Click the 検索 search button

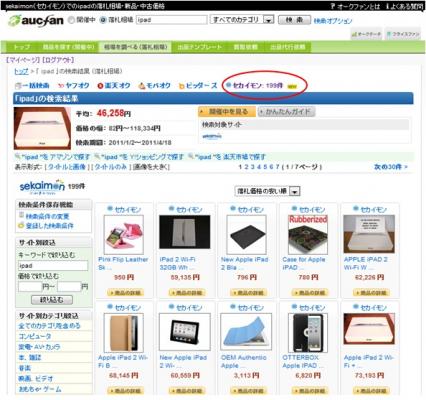click(294, 20)
